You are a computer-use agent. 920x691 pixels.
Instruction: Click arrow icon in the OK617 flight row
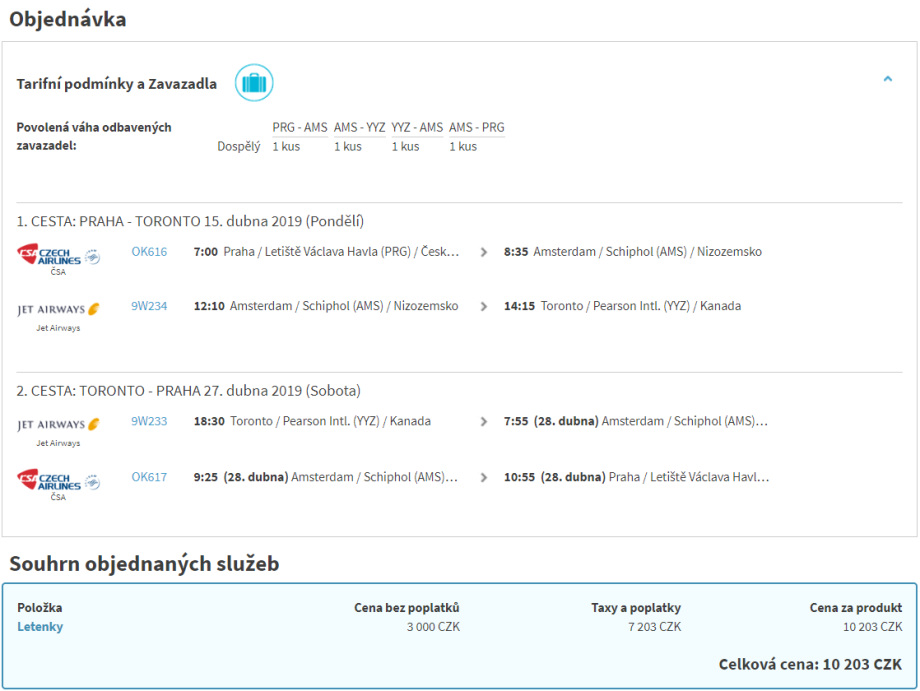pyautogui.click(x=484, y=478)
